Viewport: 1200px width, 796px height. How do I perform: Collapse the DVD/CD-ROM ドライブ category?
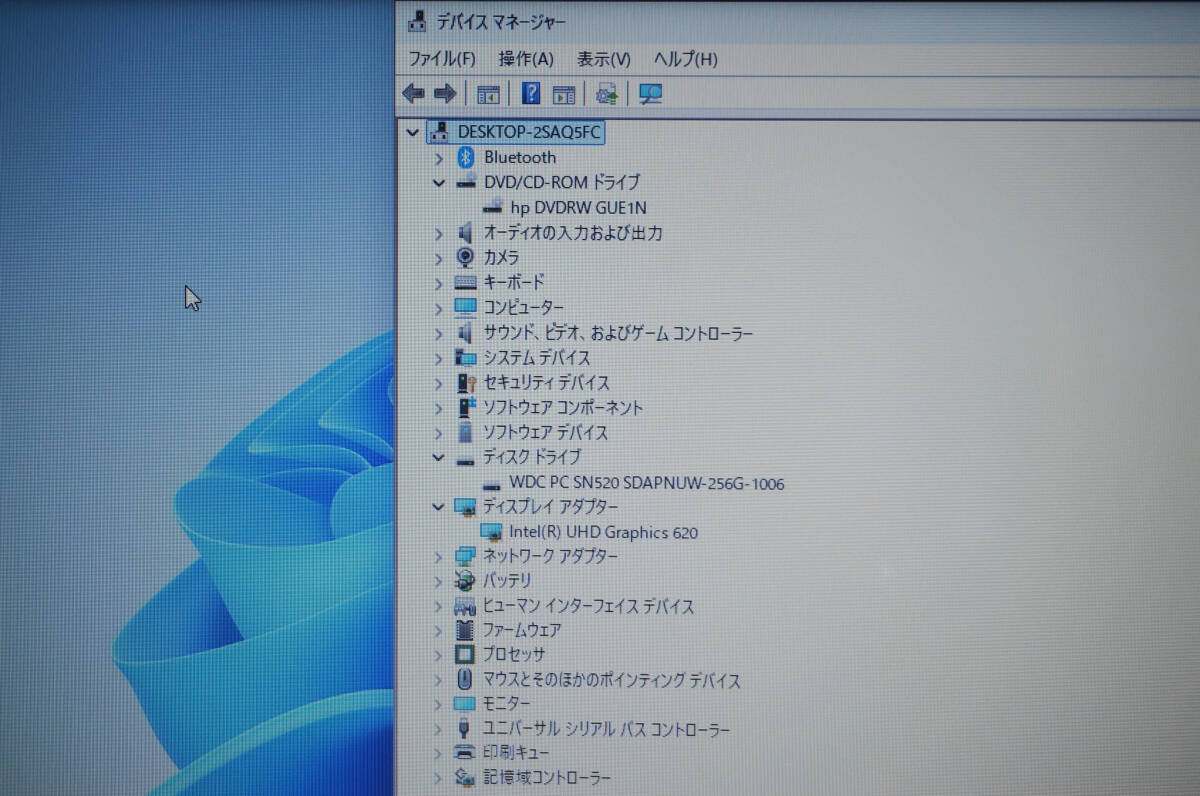[438, 182]
